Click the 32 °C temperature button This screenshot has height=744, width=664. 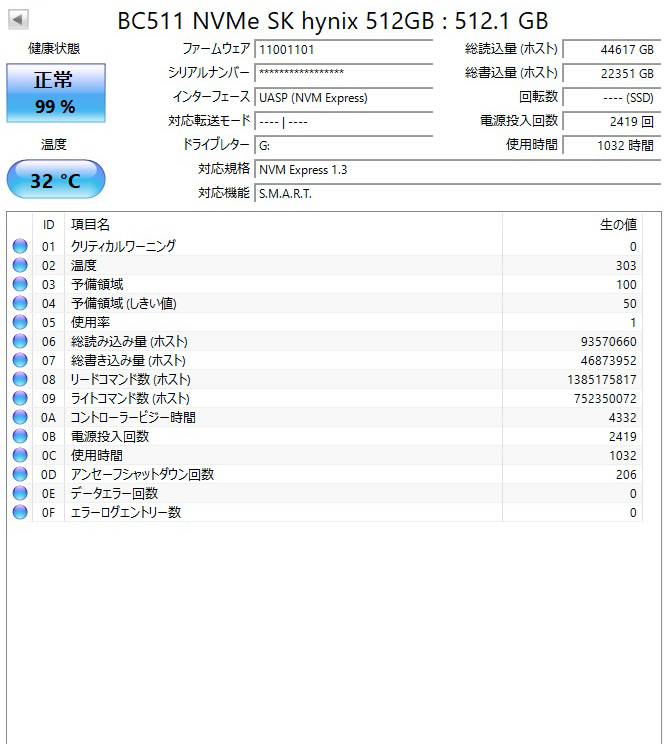(x=55, y=180)
